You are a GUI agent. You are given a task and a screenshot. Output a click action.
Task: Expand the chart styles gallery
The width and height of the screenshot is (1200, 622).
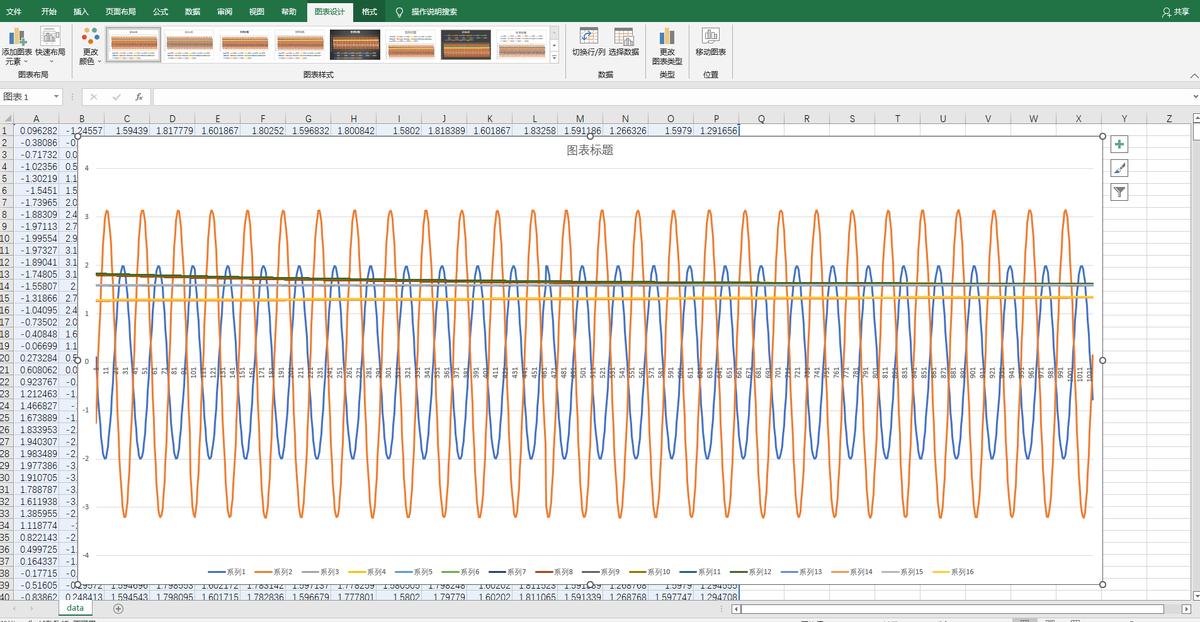[554, 58]
